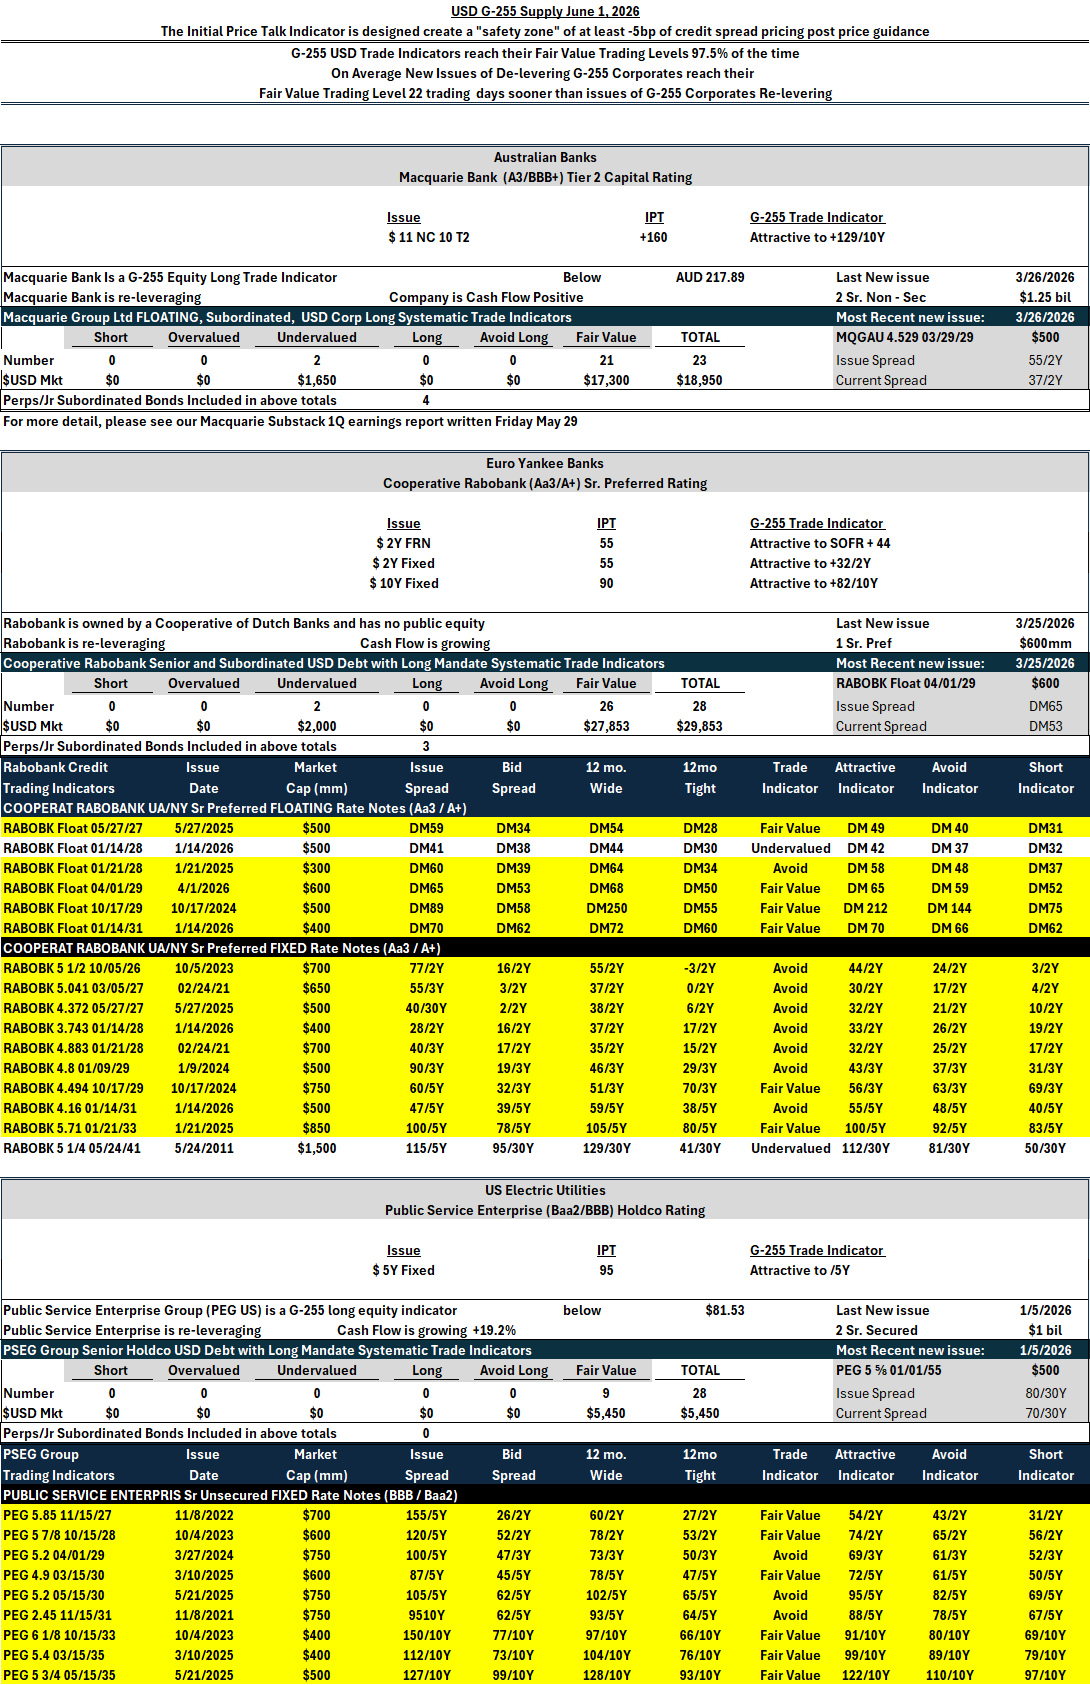Image resolution: width=1090 pixels, height=1685 pixels.
Task: Select the AUD 217.89 price cell
Action: coord(710,277)
